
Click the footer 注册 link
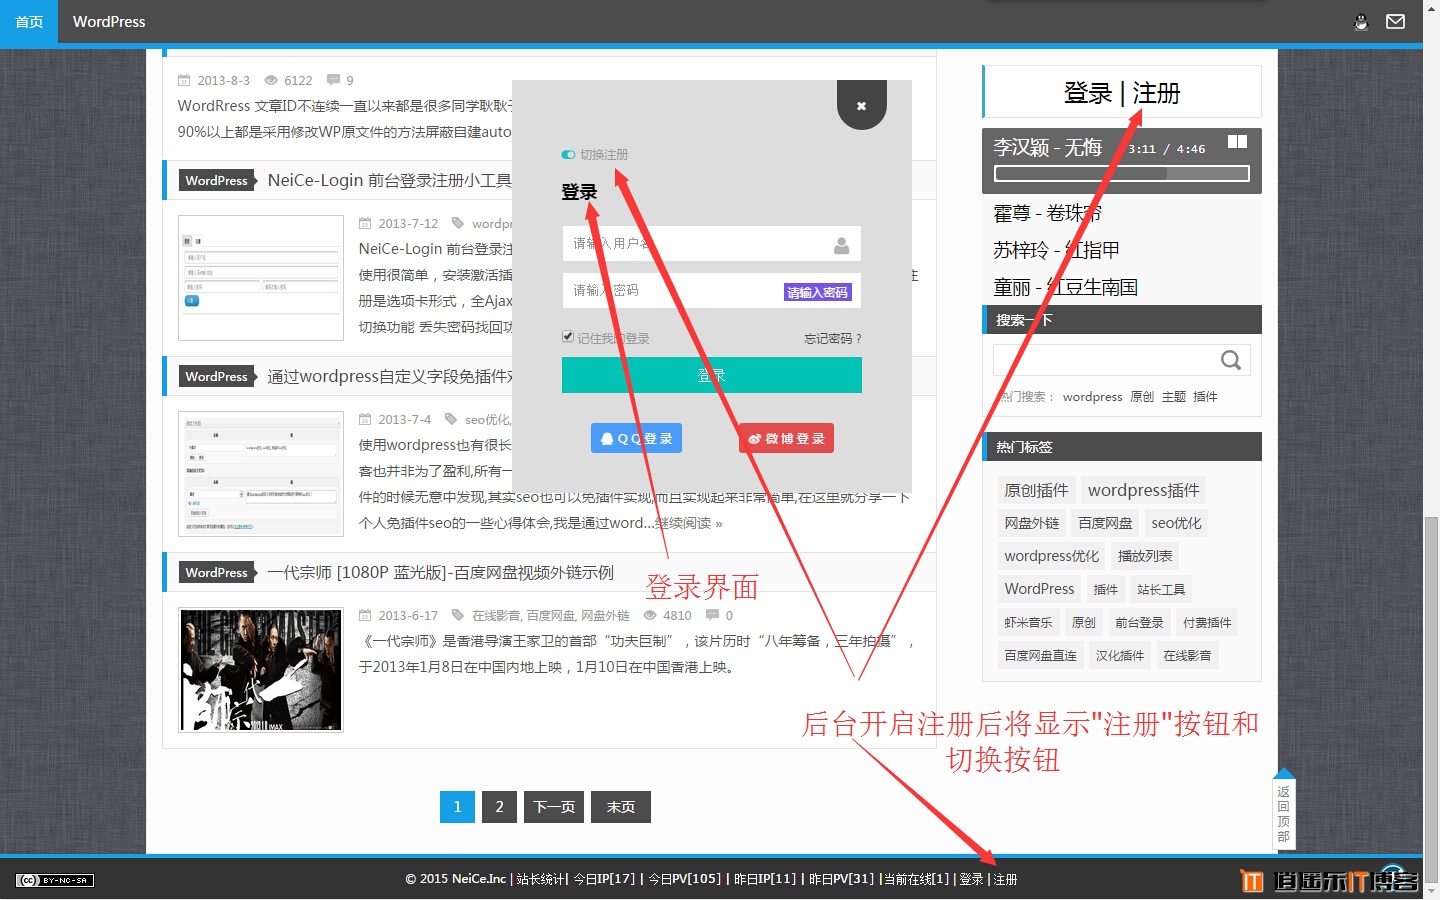click(x=1005, y=879)
